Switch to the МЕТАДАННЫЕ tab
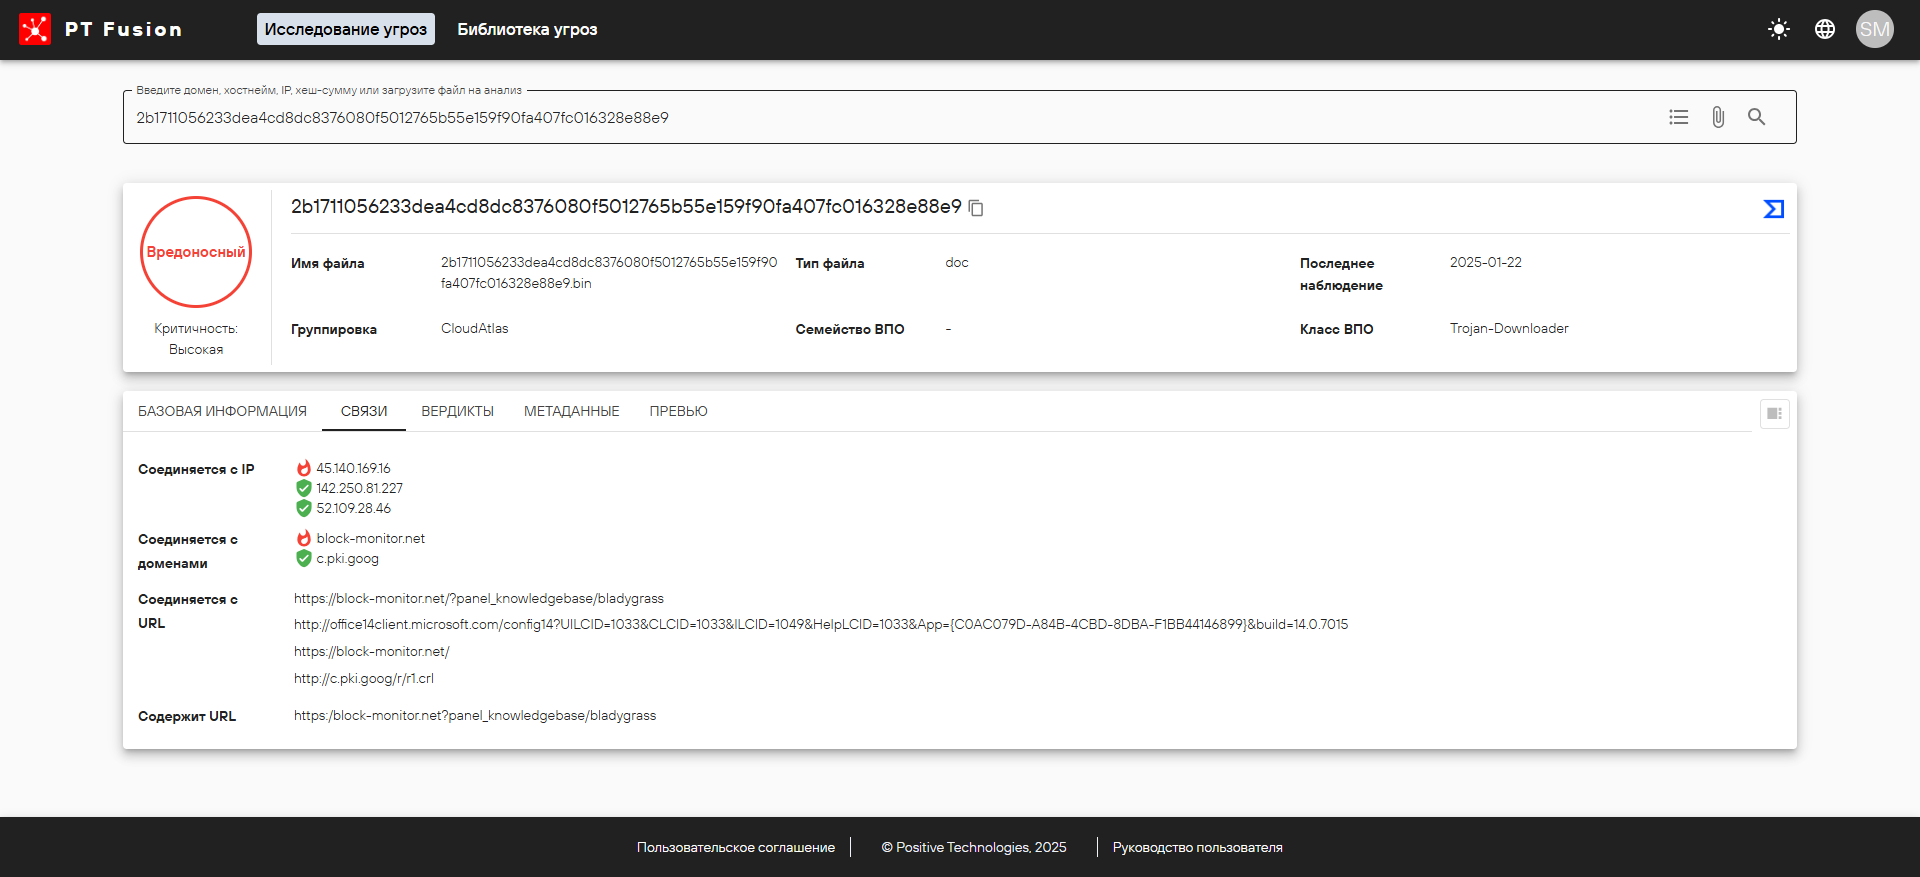This screenshot has height=877, width=1920. coord(571,411)
